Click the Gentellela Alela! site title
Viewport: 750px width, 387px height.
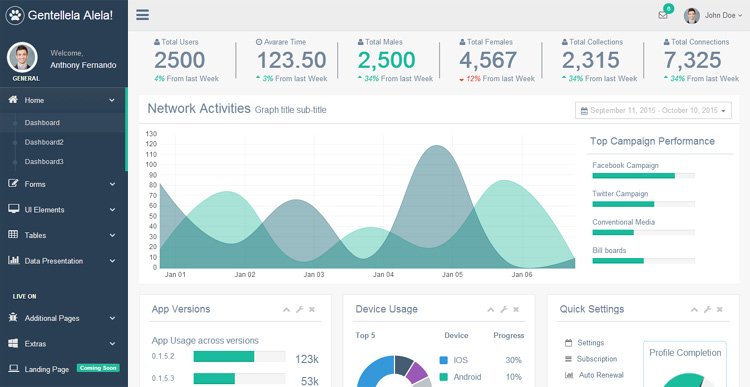[70, 15]
